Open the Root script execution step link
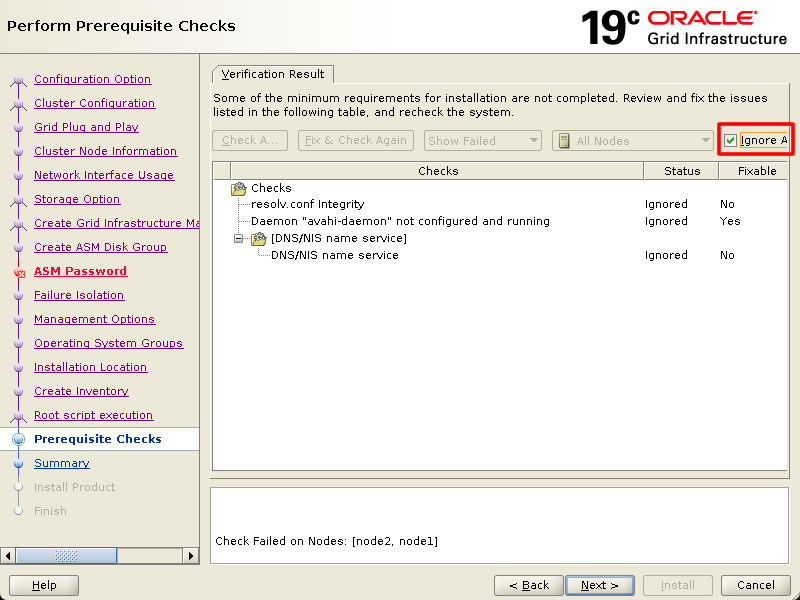Viewport: 800px width, 600px height. click(x=93, y=415)
